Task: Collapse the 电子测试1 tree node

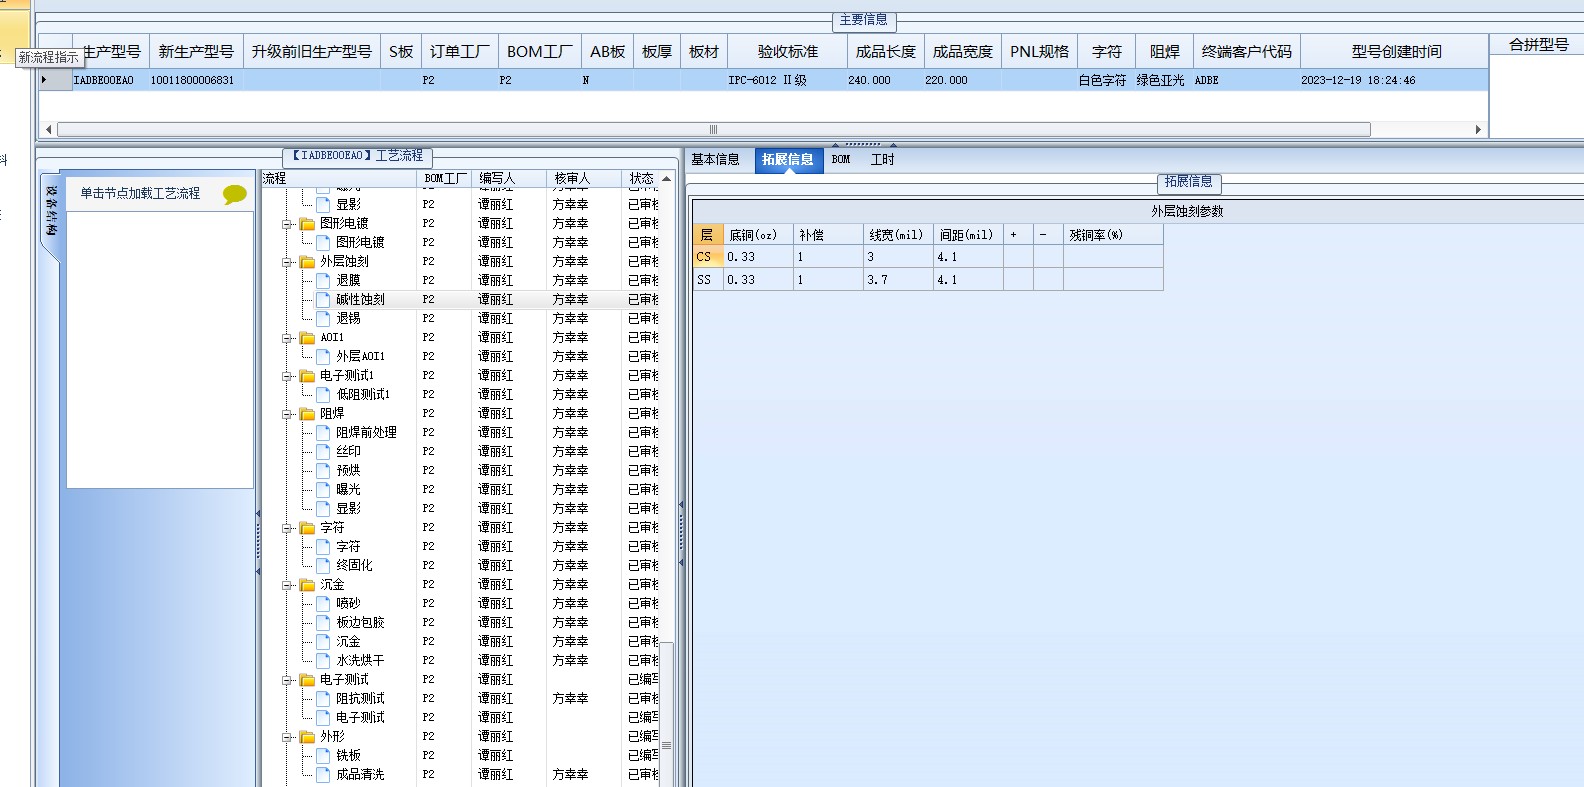Action: click(287, 376)
